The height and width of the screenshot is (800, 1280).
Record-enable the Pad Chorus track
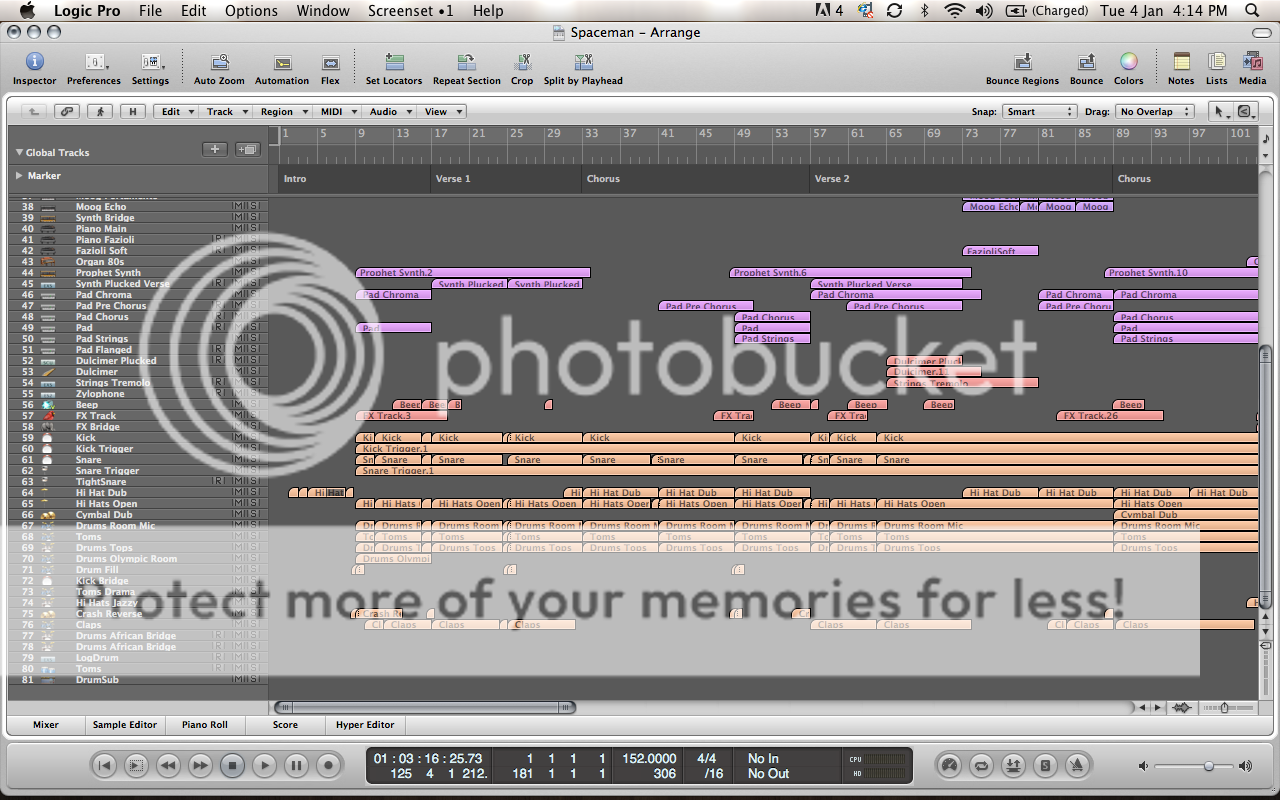coord(218,317)
